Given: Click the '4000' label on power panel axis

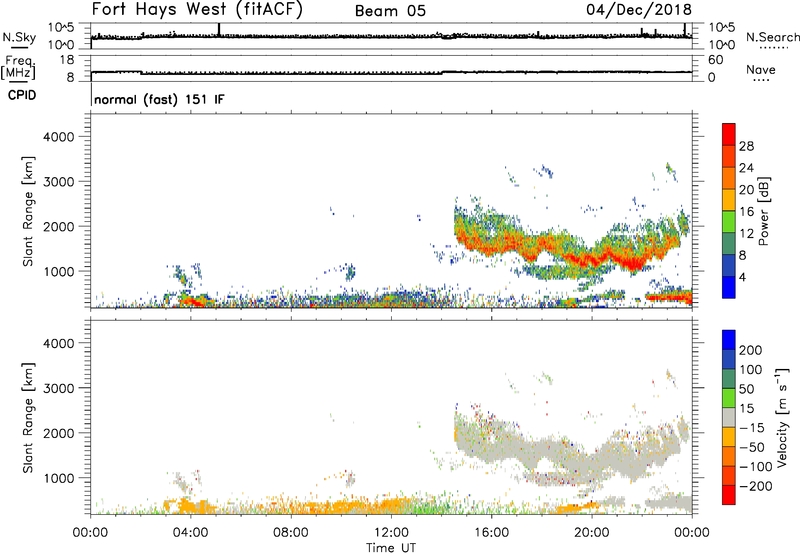Looking at the screenshot, I should [x=58, y=137].
